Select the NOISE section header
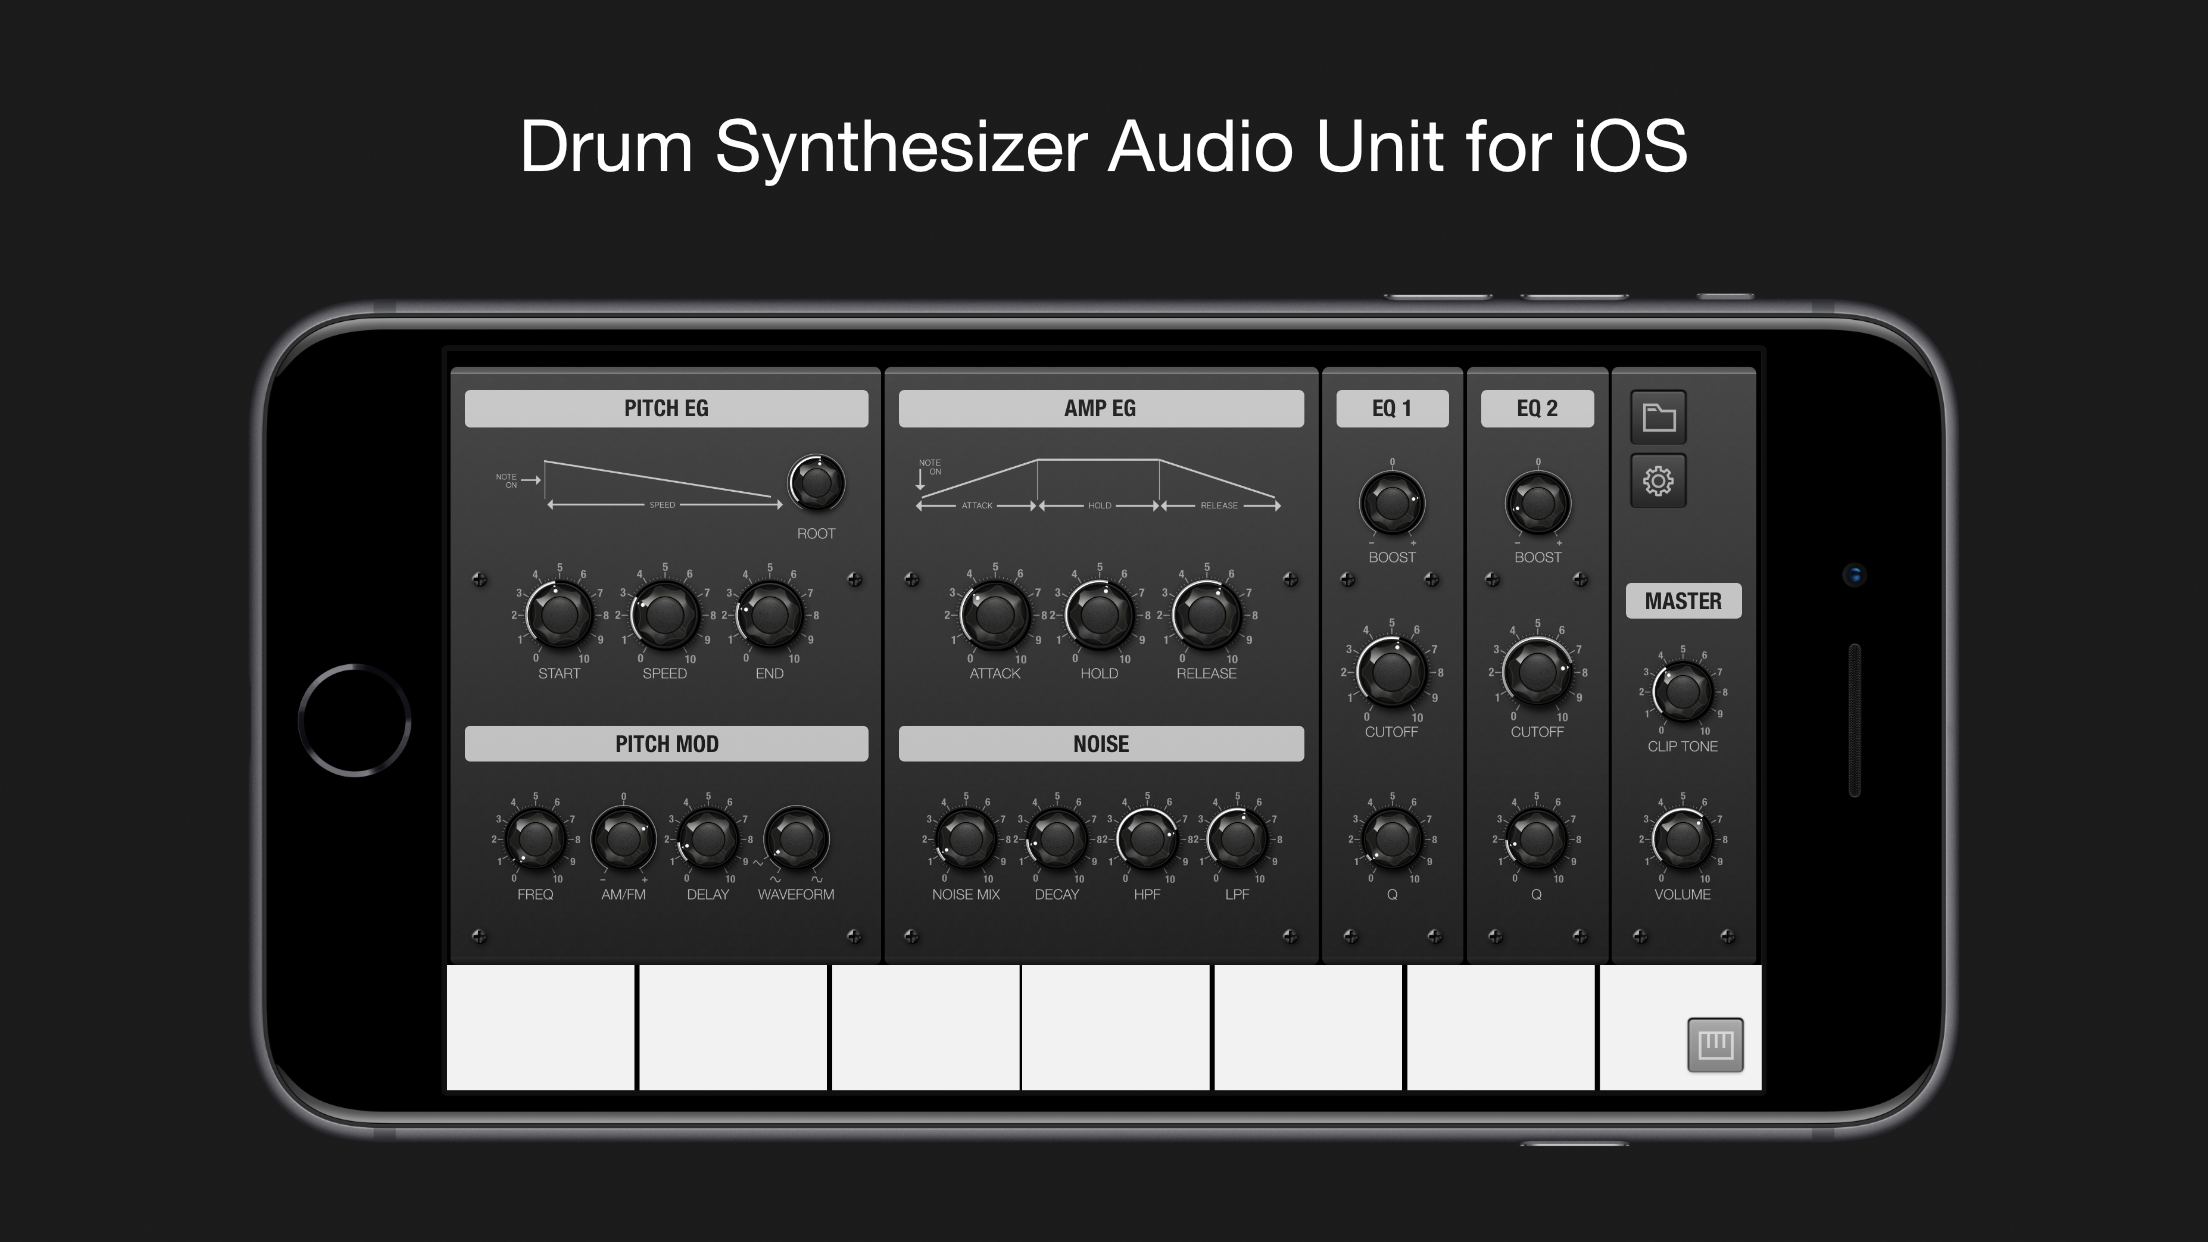This screenshot has height=1242, width=2208. 1100,744
